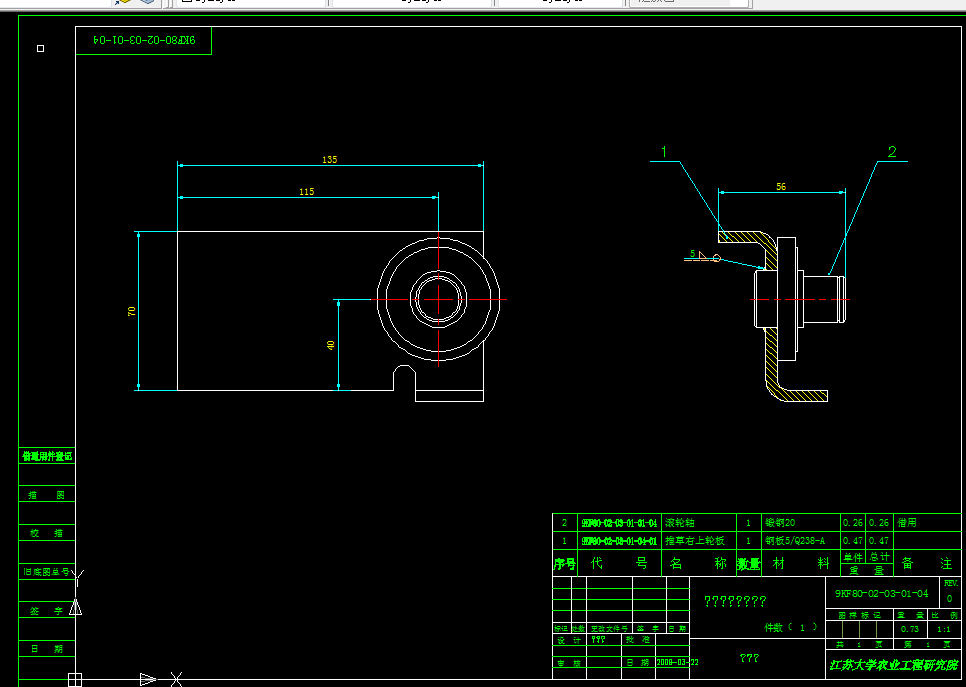The height and width of the screenshot is (687, 966).
Task: Click the UCS origin icon at the drawing corner
Action: click(x=75, y=680)
